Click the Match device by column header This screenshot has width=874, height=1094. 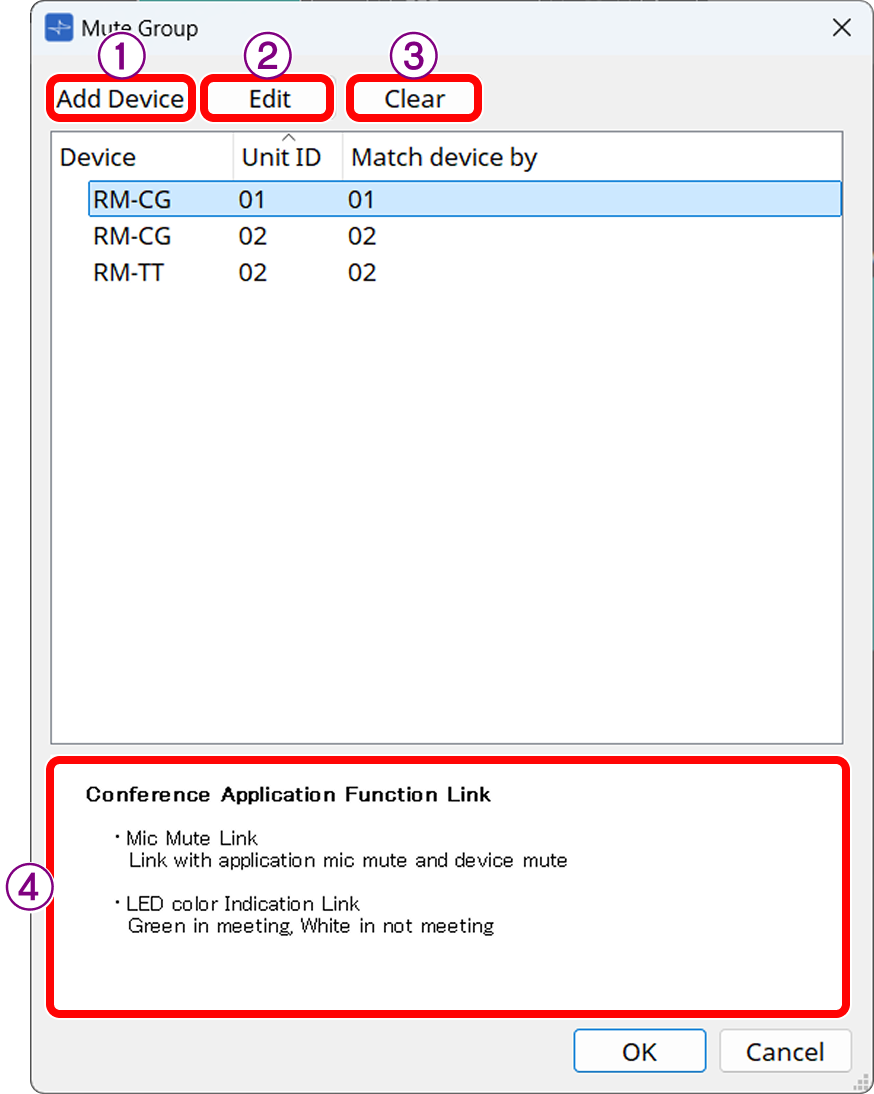click(443, 157)
